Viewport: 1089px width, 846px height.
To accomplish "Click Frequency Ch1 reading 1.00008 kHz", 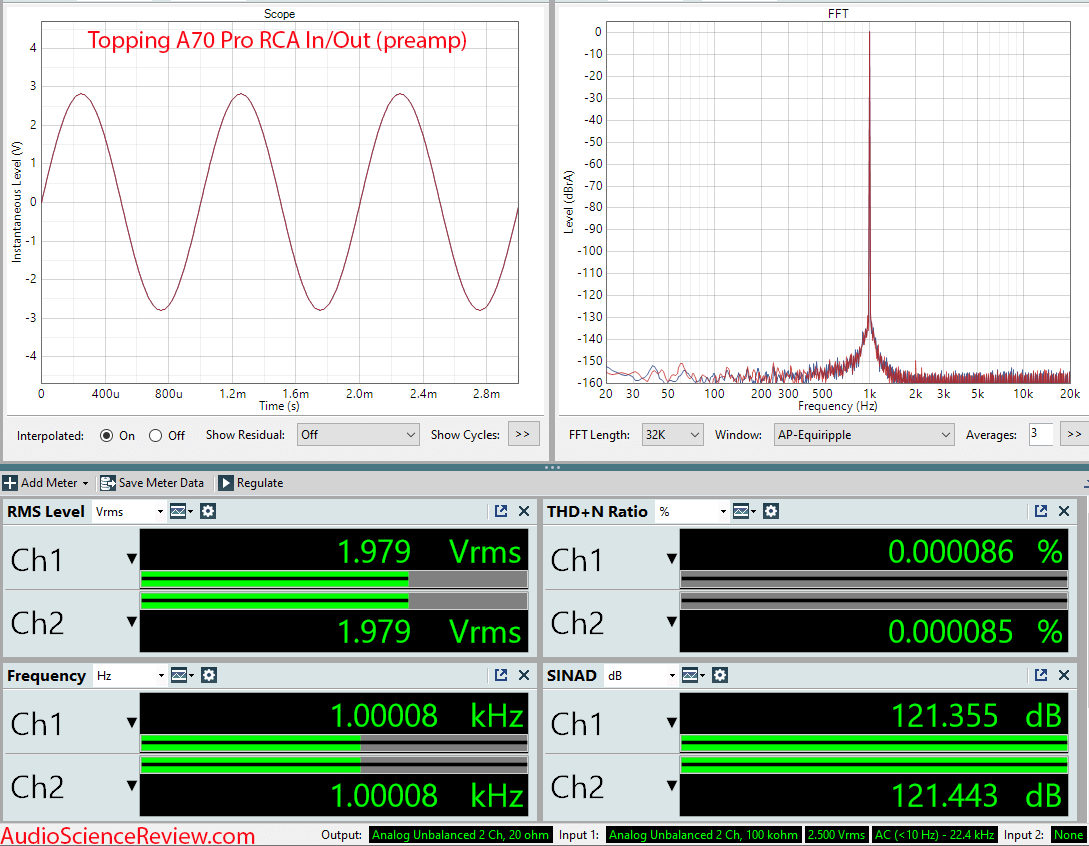I will [426, 716].
